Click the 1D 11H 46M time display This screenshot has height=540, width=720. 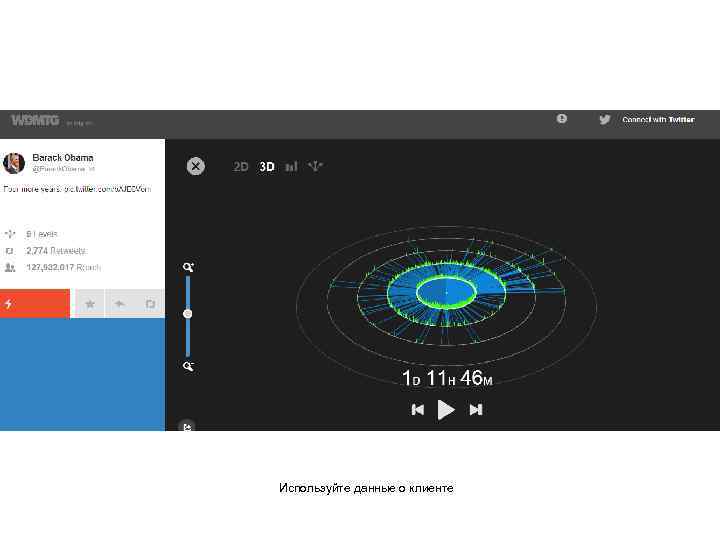click(x=447, y=378)
